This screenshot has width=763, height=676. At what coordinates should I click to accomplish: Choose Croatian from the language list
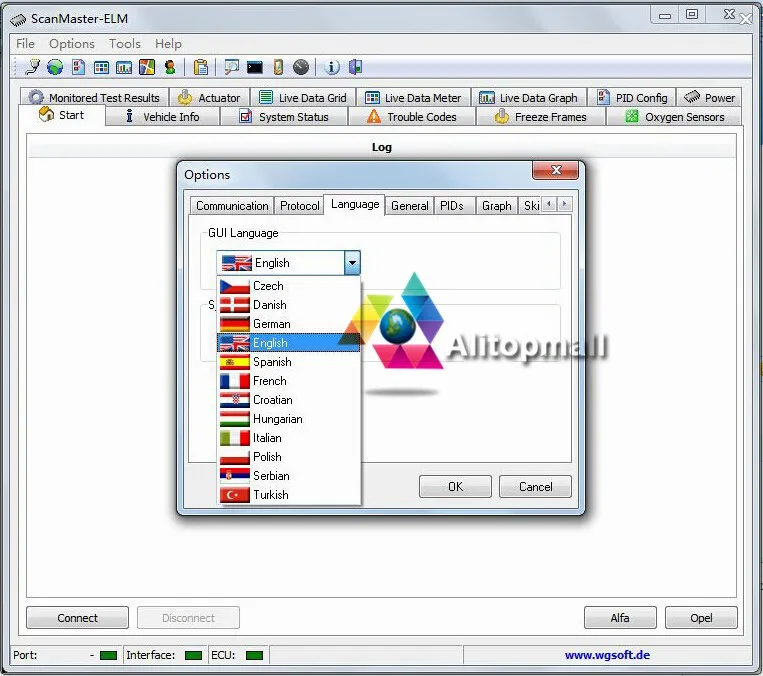[x=289, y=400]
